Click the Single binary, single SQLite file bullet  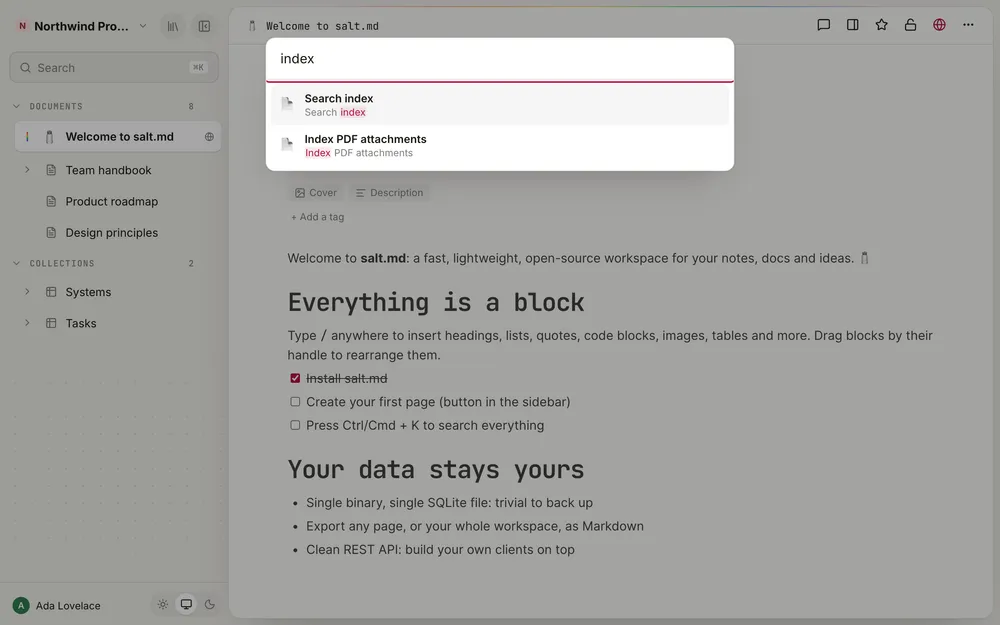click(449, 503)
